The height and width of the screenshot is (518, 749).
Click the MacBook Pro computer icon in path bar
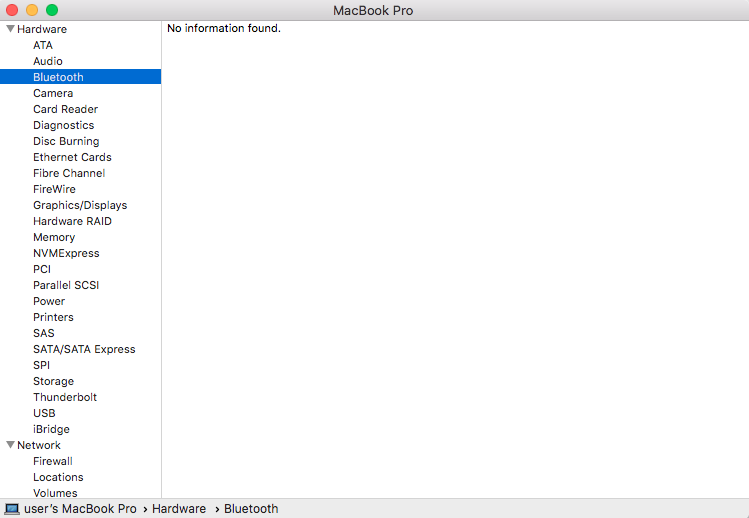pos(11,509)
